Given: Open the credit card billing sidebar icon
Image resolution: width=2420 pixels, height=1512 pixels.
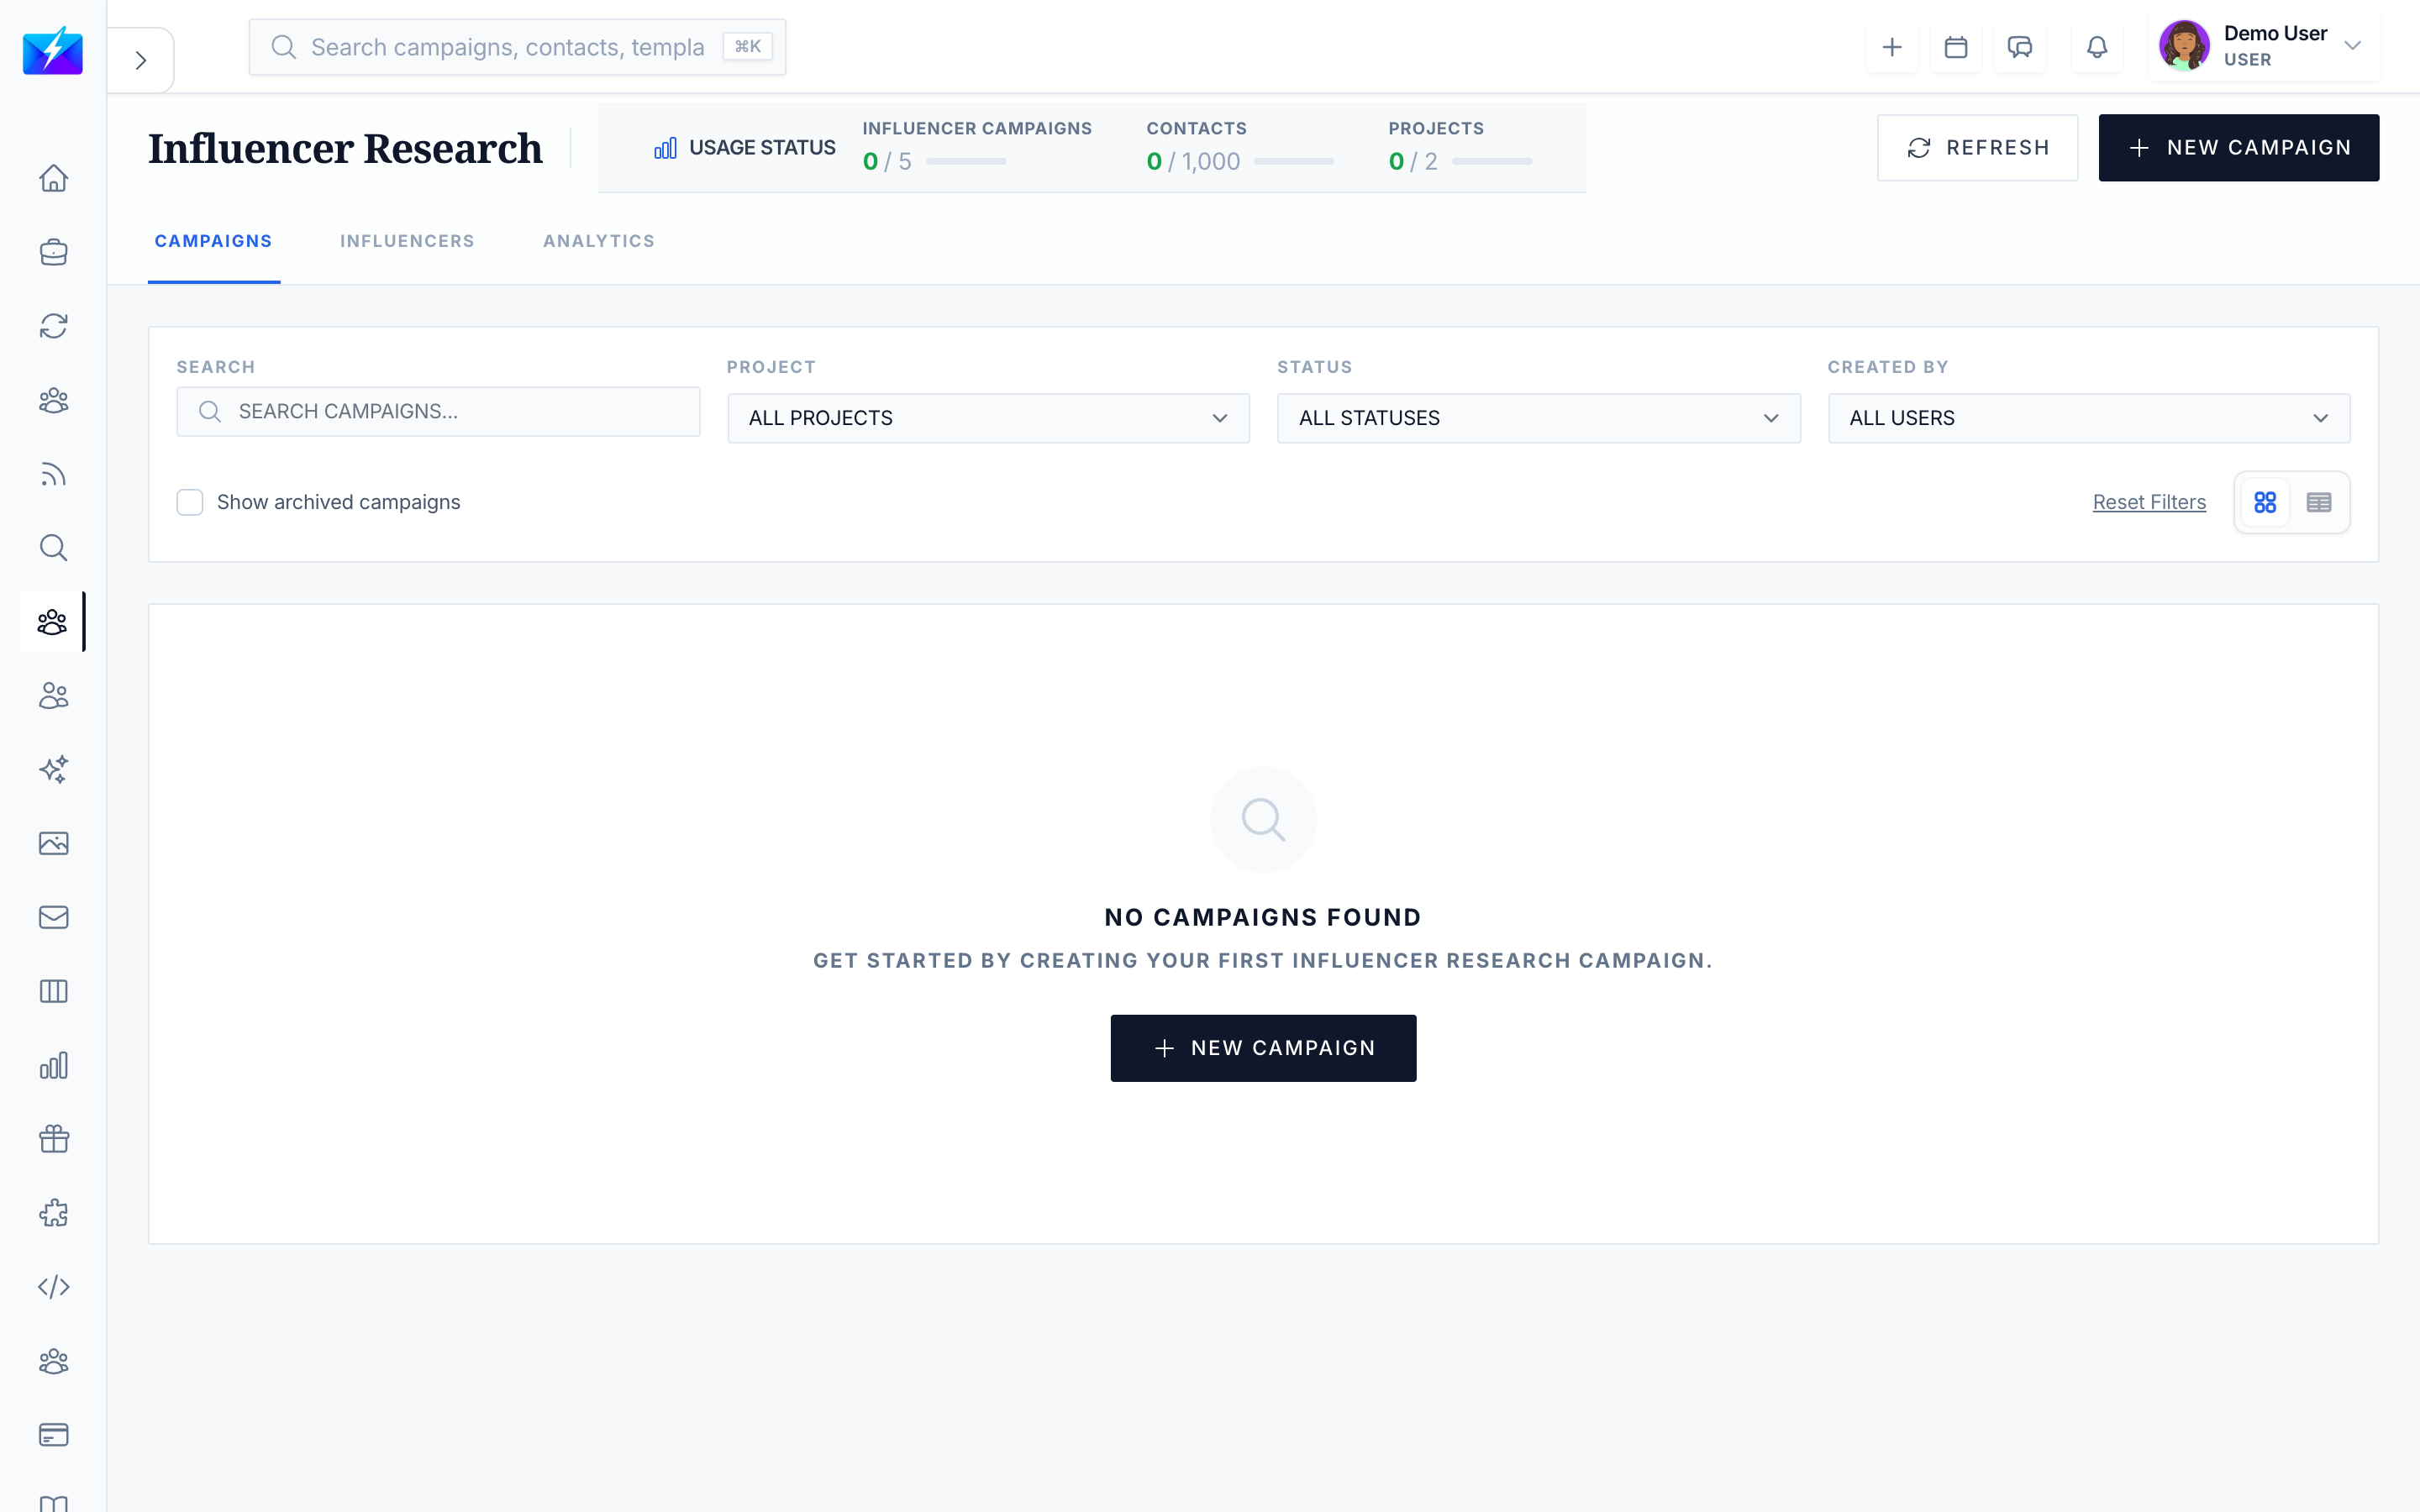Looking at the screenshot, I should pos(53,1435).
